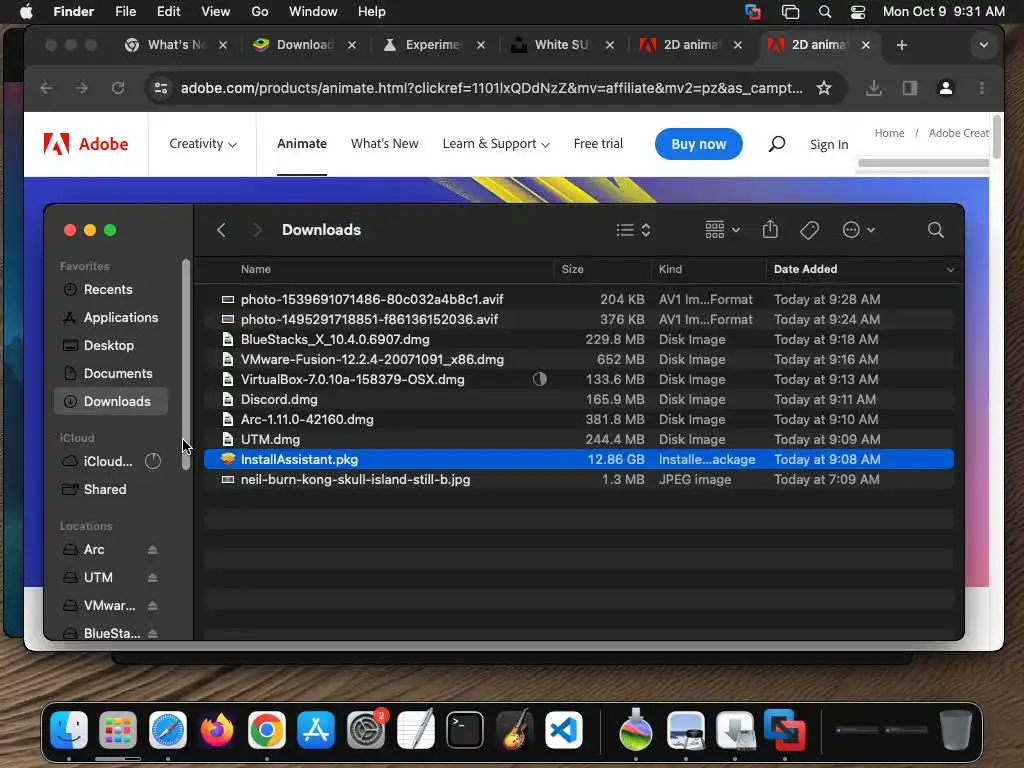Open Spotlight search in menu bar
Image resolution: width=1024 pixels, height=768 pixels.
tap(825, 12)
